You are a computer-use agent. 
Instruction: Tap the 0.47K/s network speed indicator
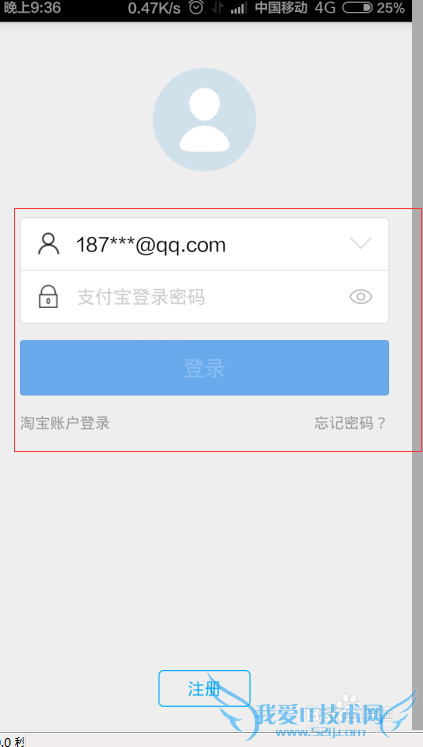point(154,8)
